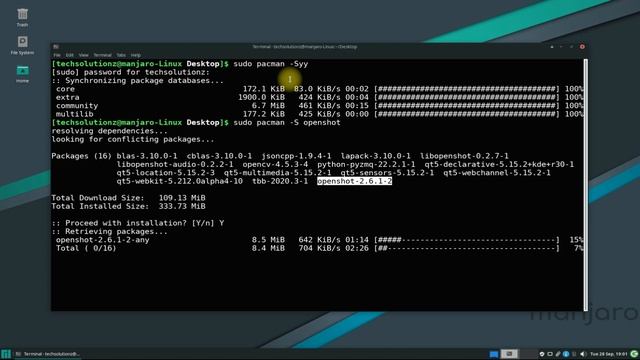The width and height of the screenshot is (640, 360).
Task: Open clipboard manager paperclip tray icon
Action: 558,354
